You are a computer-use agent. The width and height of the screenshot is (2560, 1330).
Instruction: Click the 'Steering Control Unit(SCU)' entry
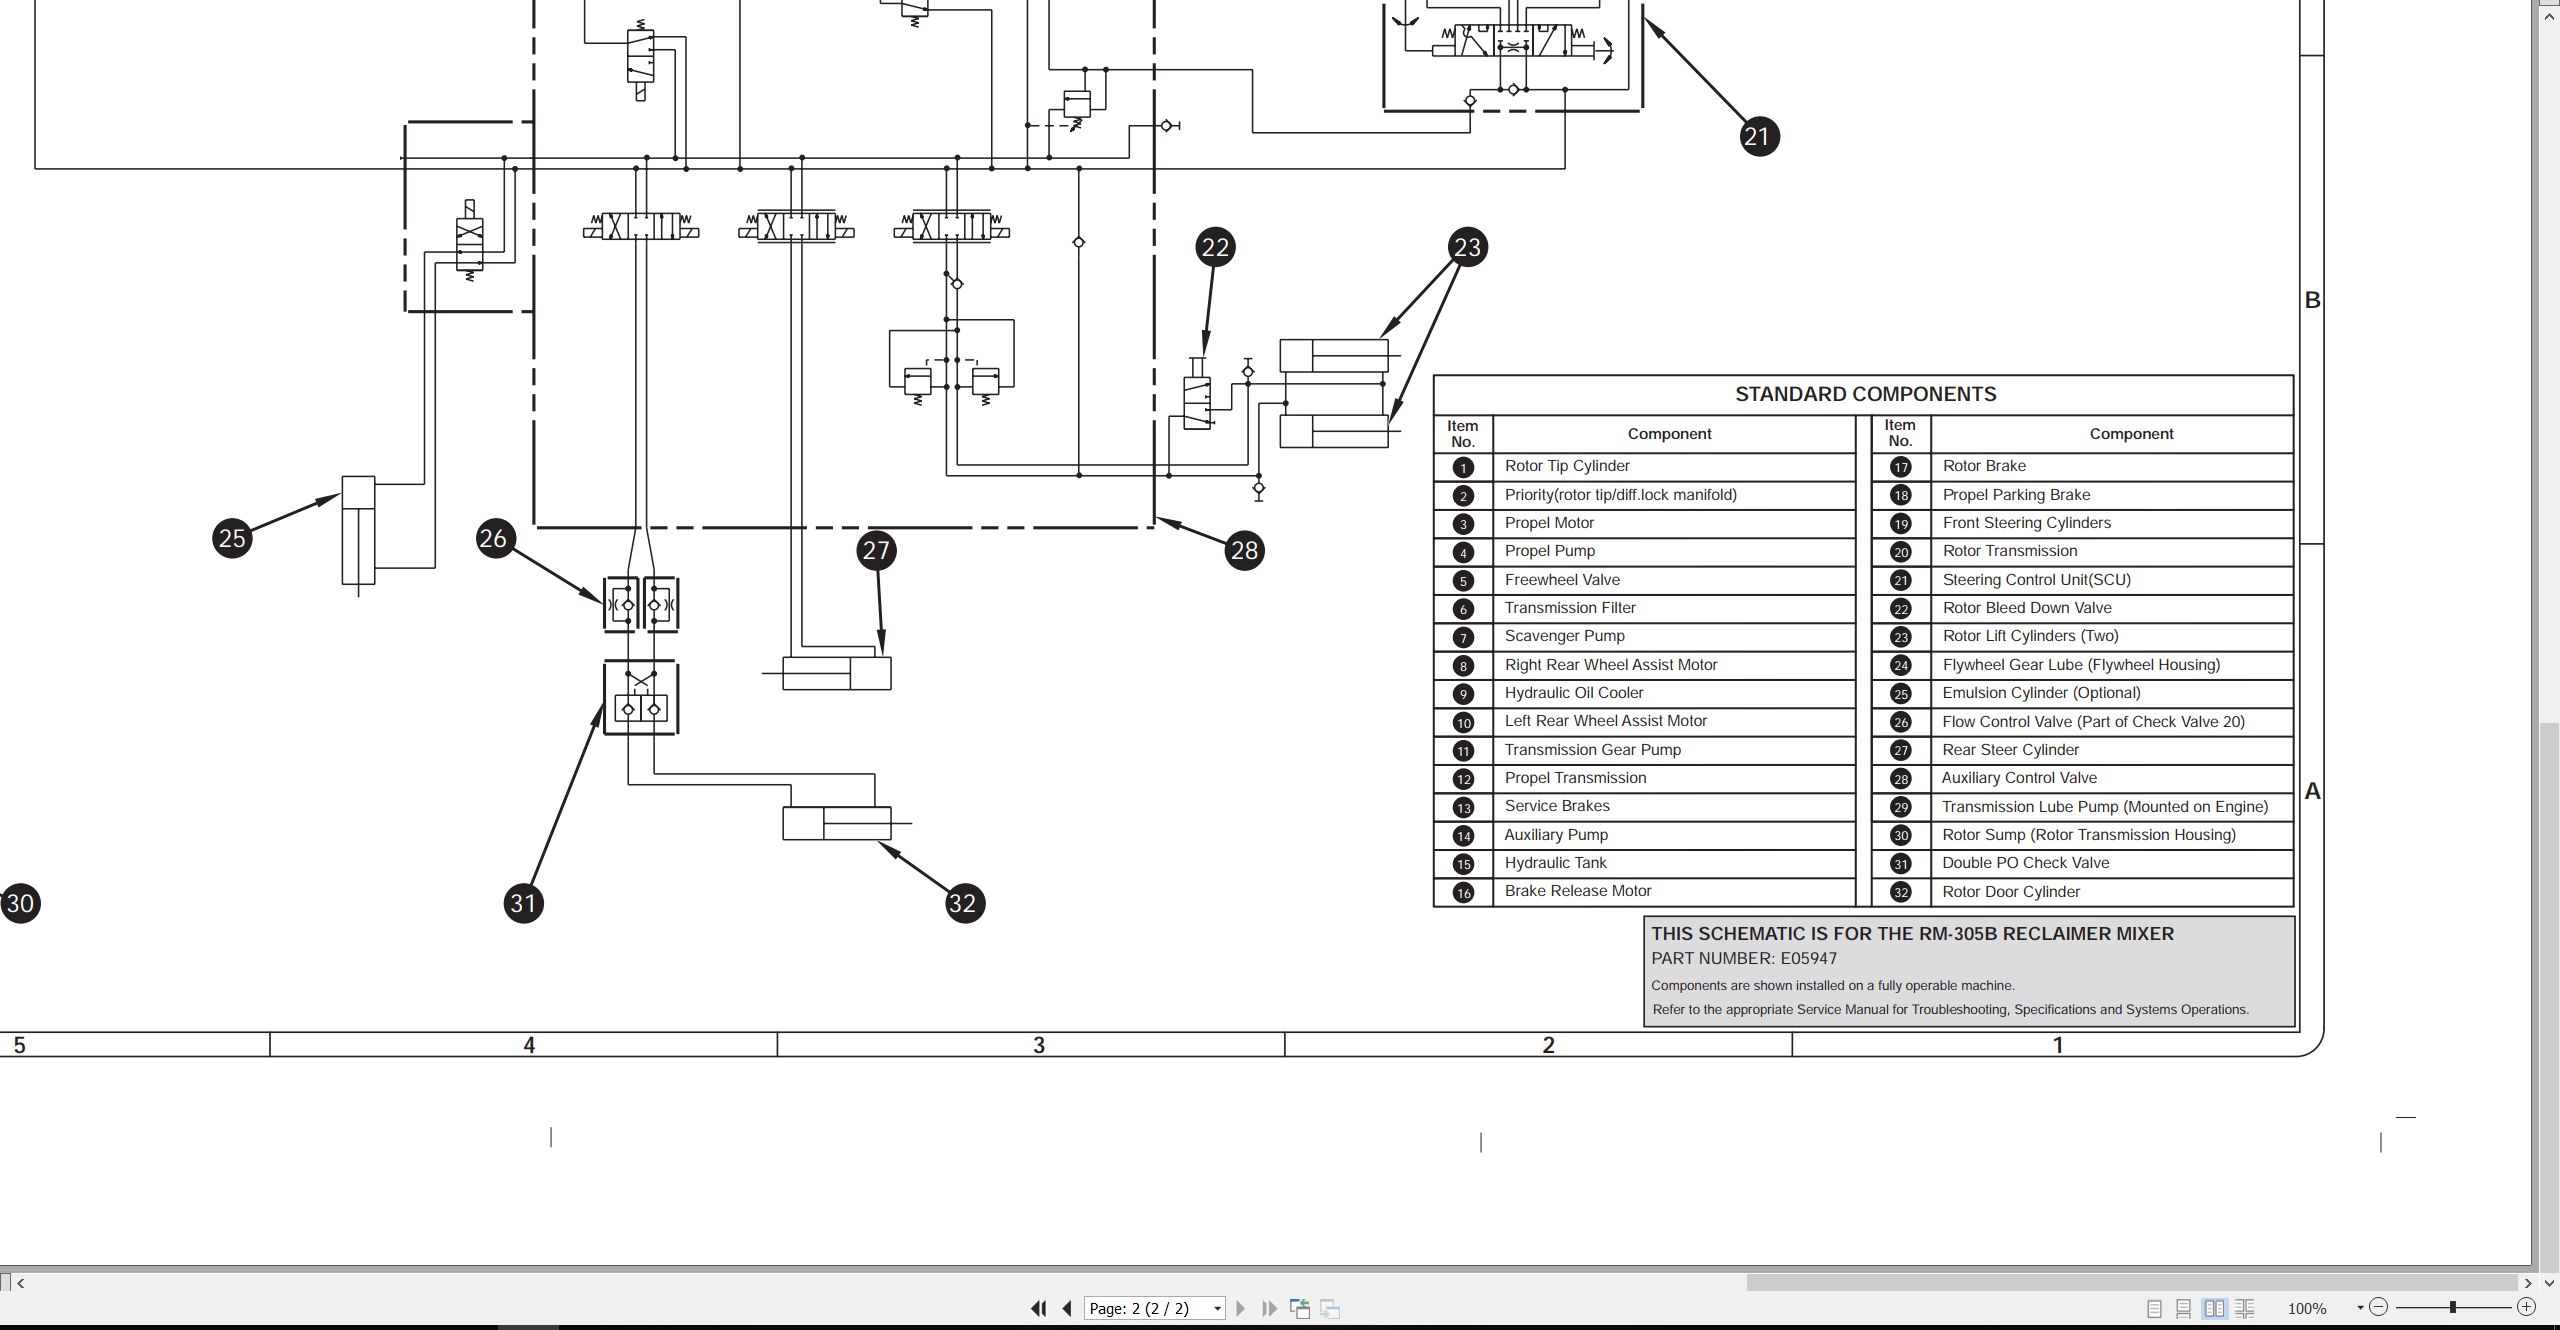click(2037, 580)
